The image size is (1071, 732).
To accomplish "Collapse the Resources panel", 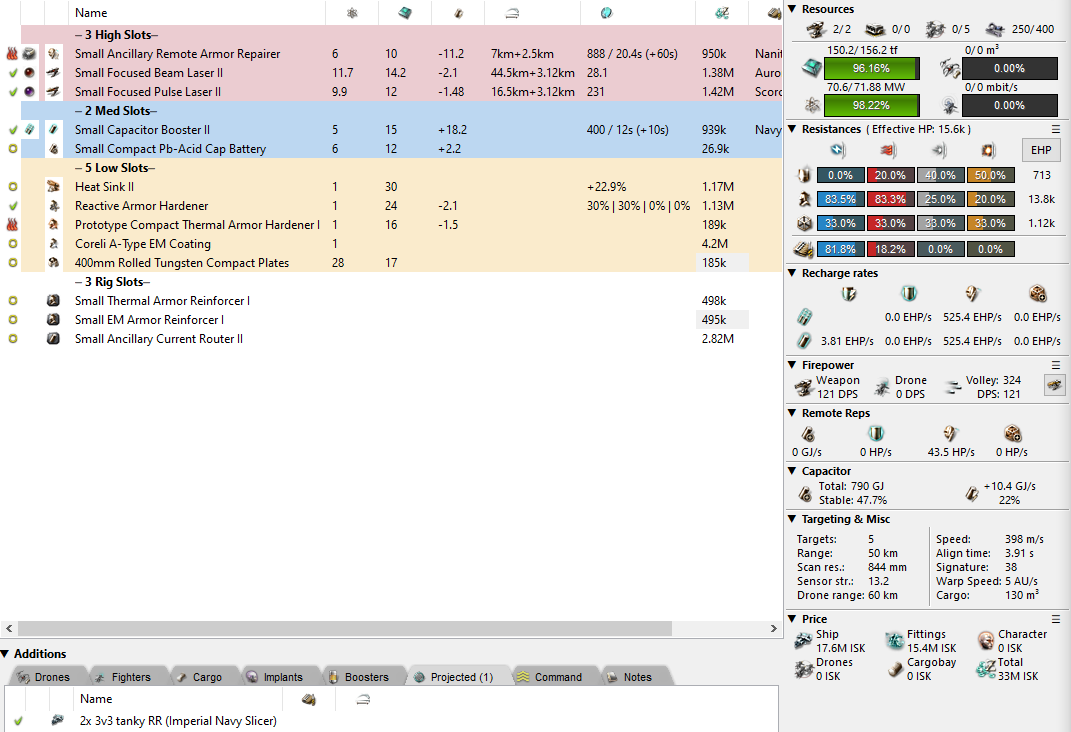I will click(x=793, y=9).
